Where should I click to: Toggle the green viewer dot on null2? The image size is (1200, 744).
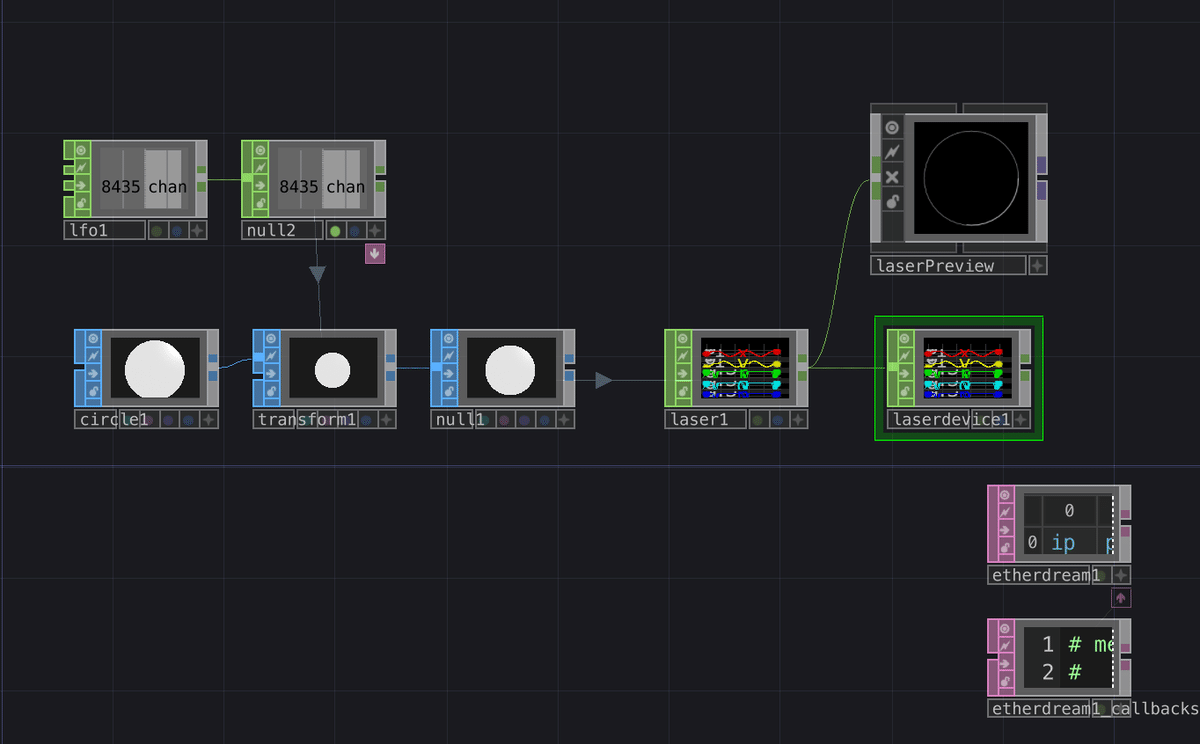pyautogui.click(x=335, y=230)
